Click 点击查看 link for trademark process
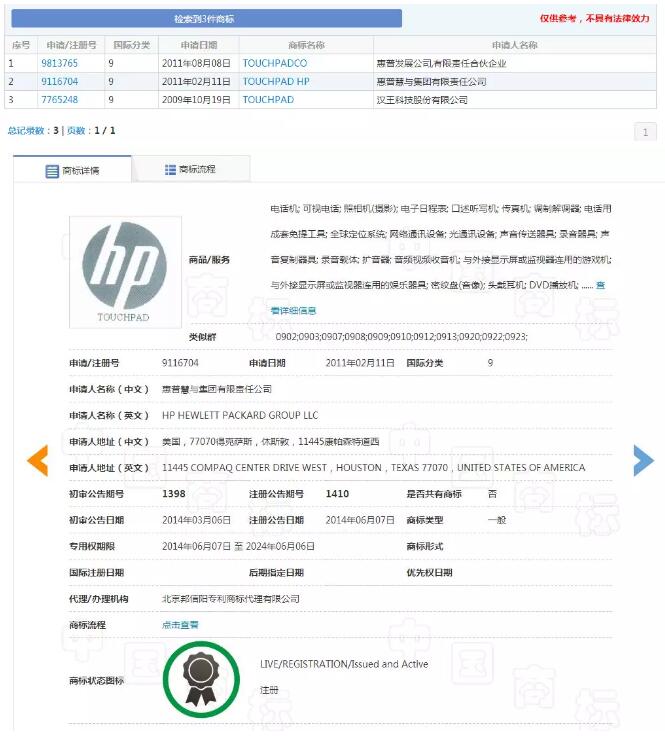Image resolution: width=665 pixels, height=736 pixels. pos(180,625)
